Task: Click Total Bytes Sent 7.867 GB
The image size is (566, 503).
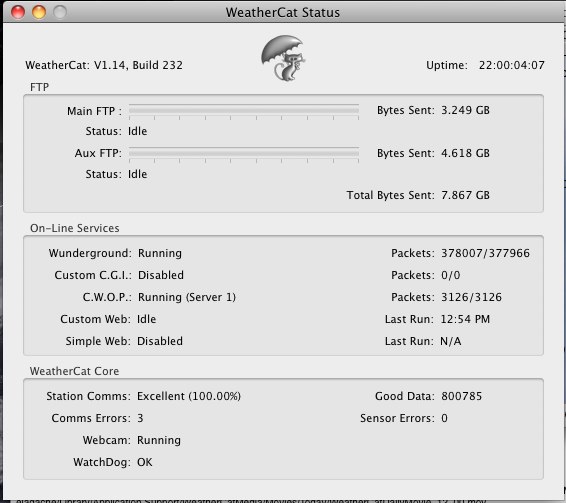Action: pos(465,195)
